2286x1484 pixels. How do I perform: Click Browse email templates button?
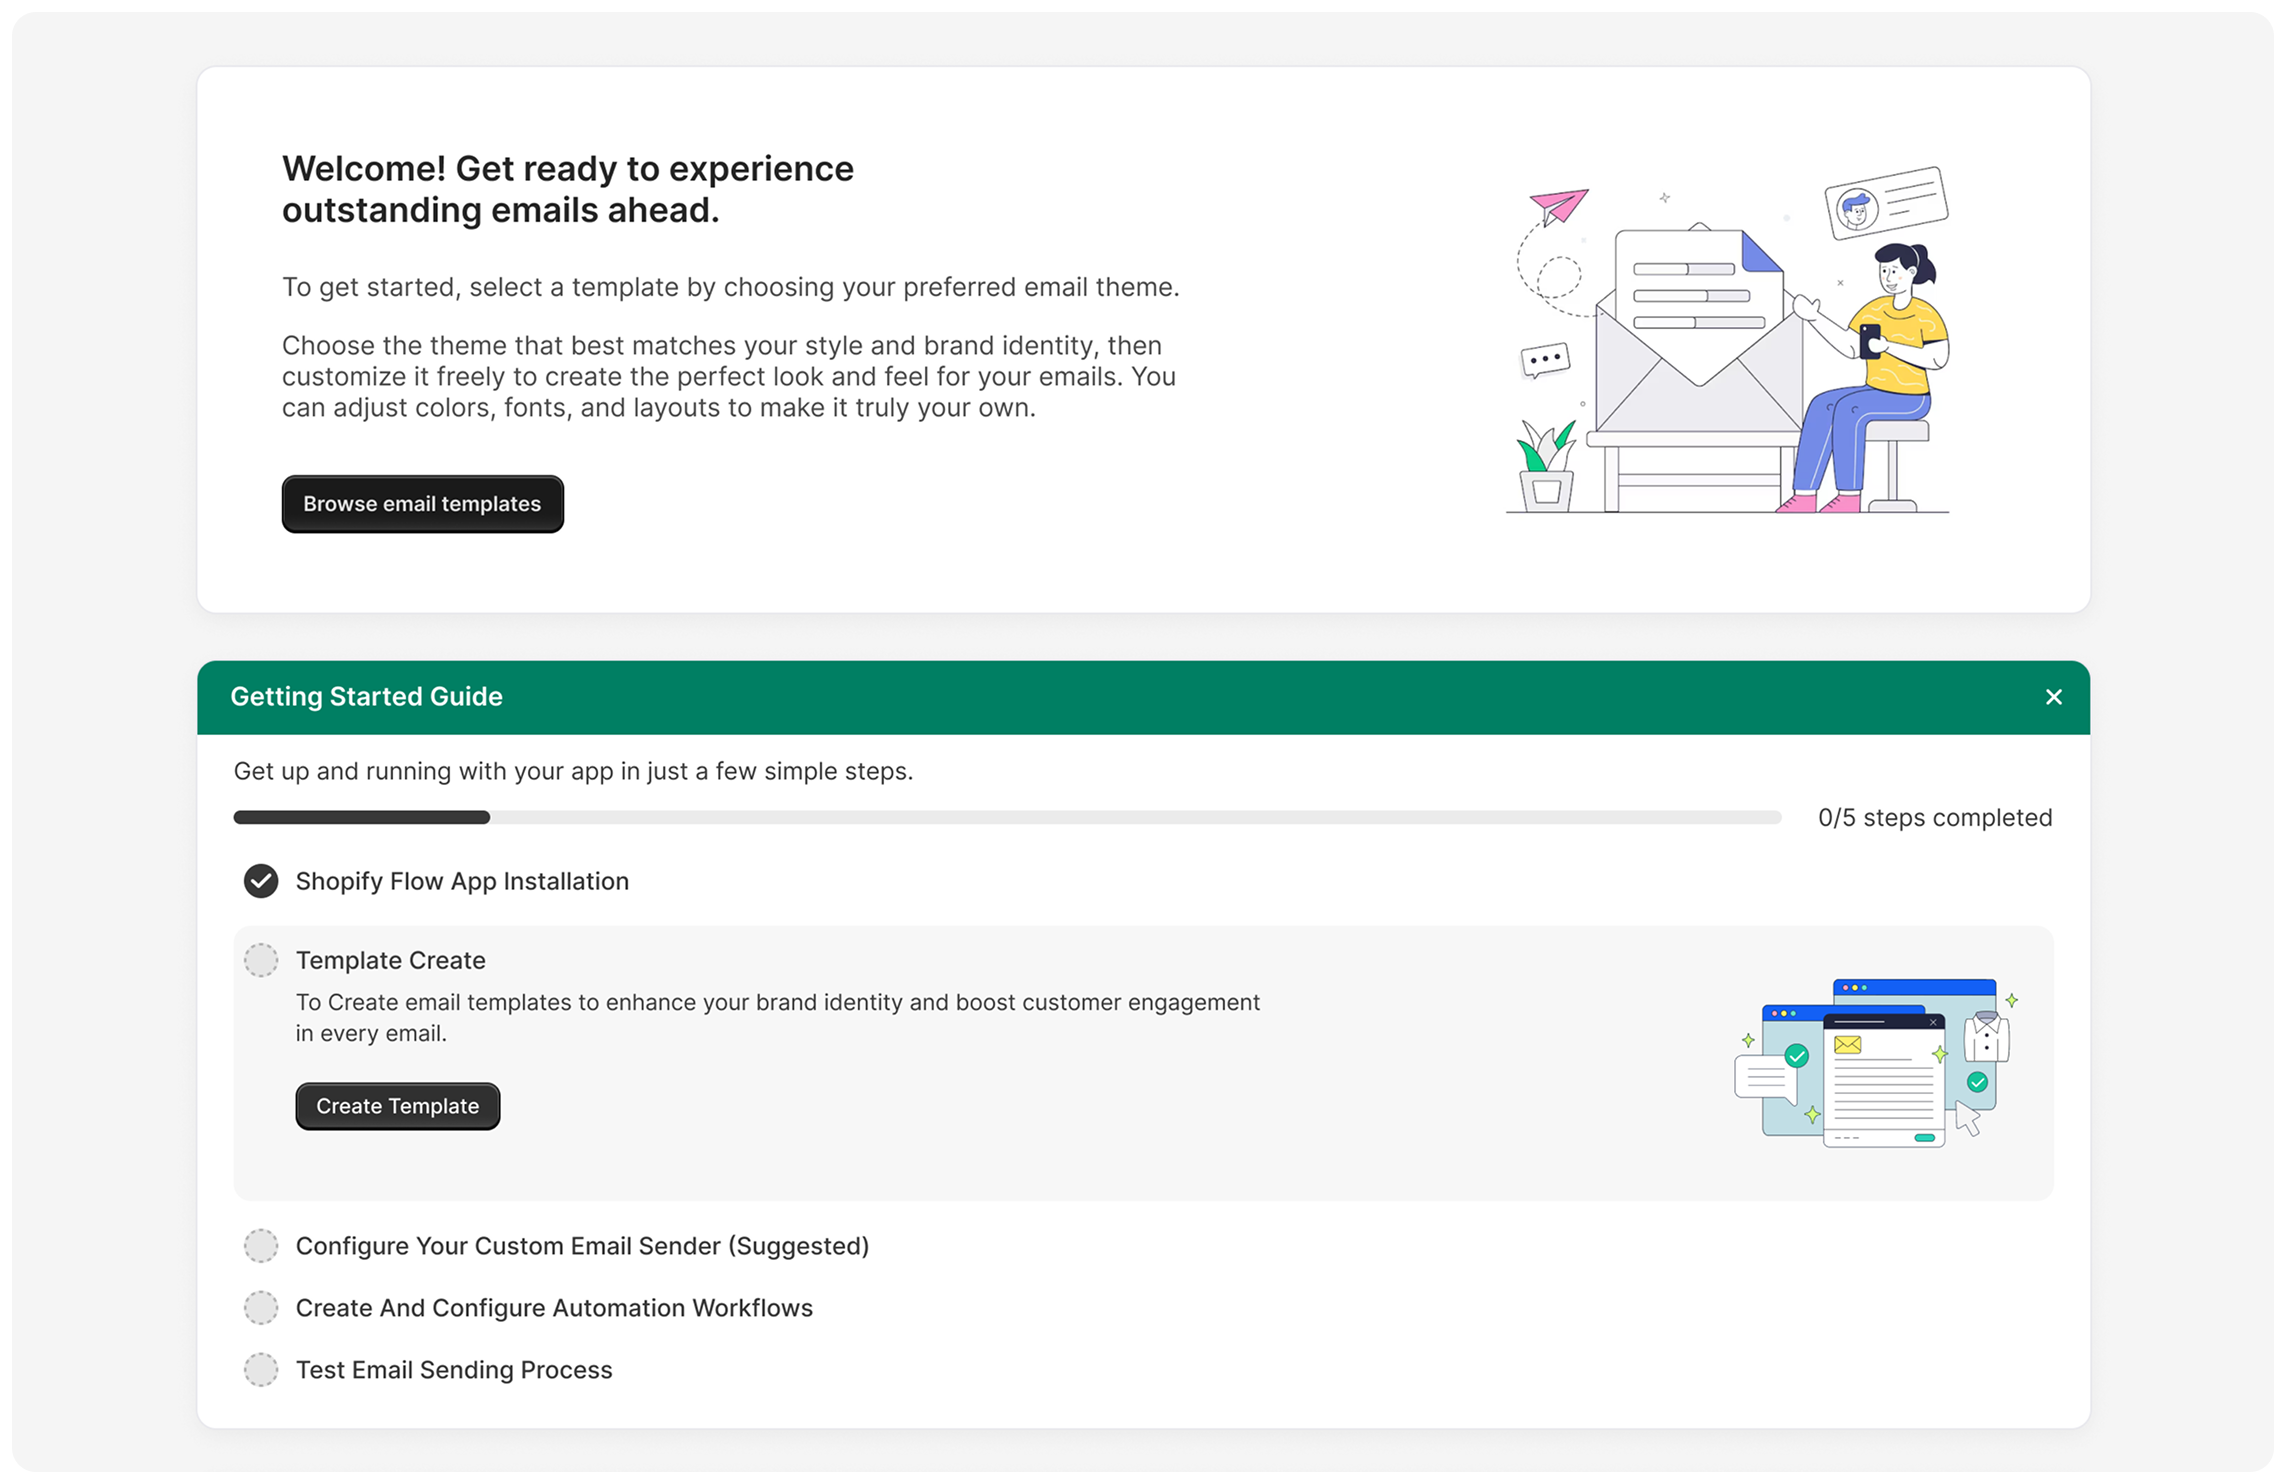pos(422,504)
